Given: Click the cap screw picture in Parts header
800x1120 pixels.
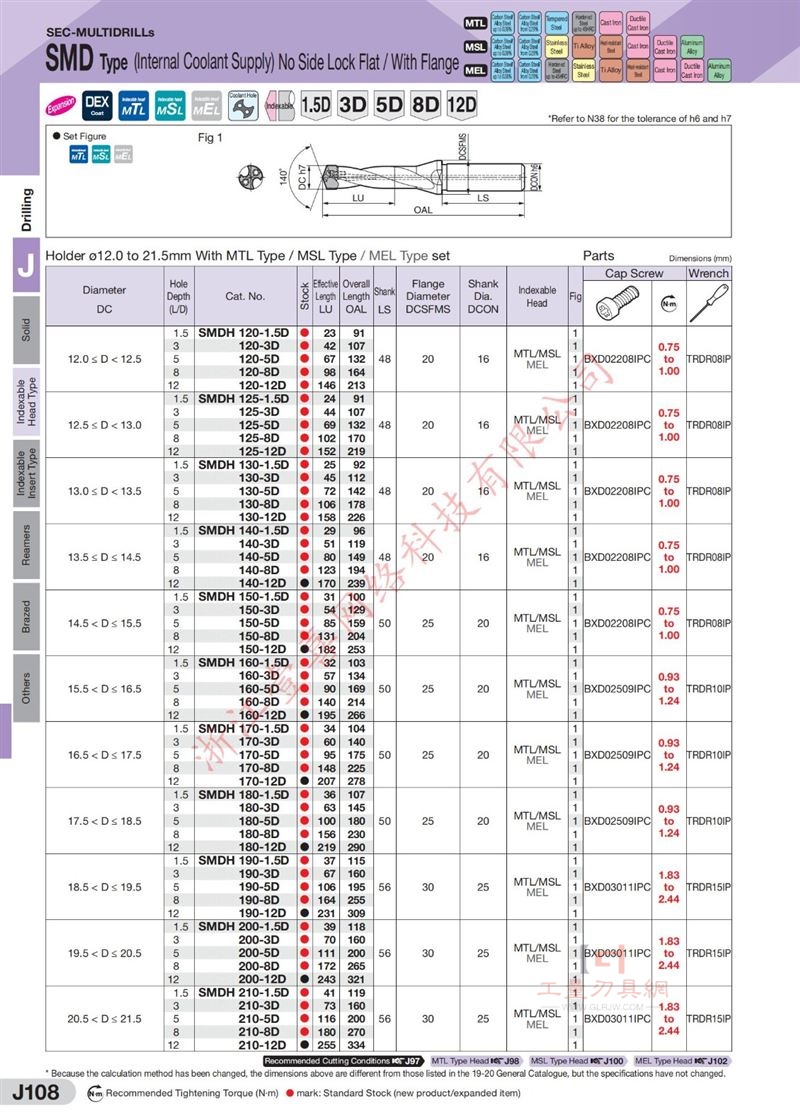Looking at the screenshot, I should pyautogui.click(x=616, y=304).
